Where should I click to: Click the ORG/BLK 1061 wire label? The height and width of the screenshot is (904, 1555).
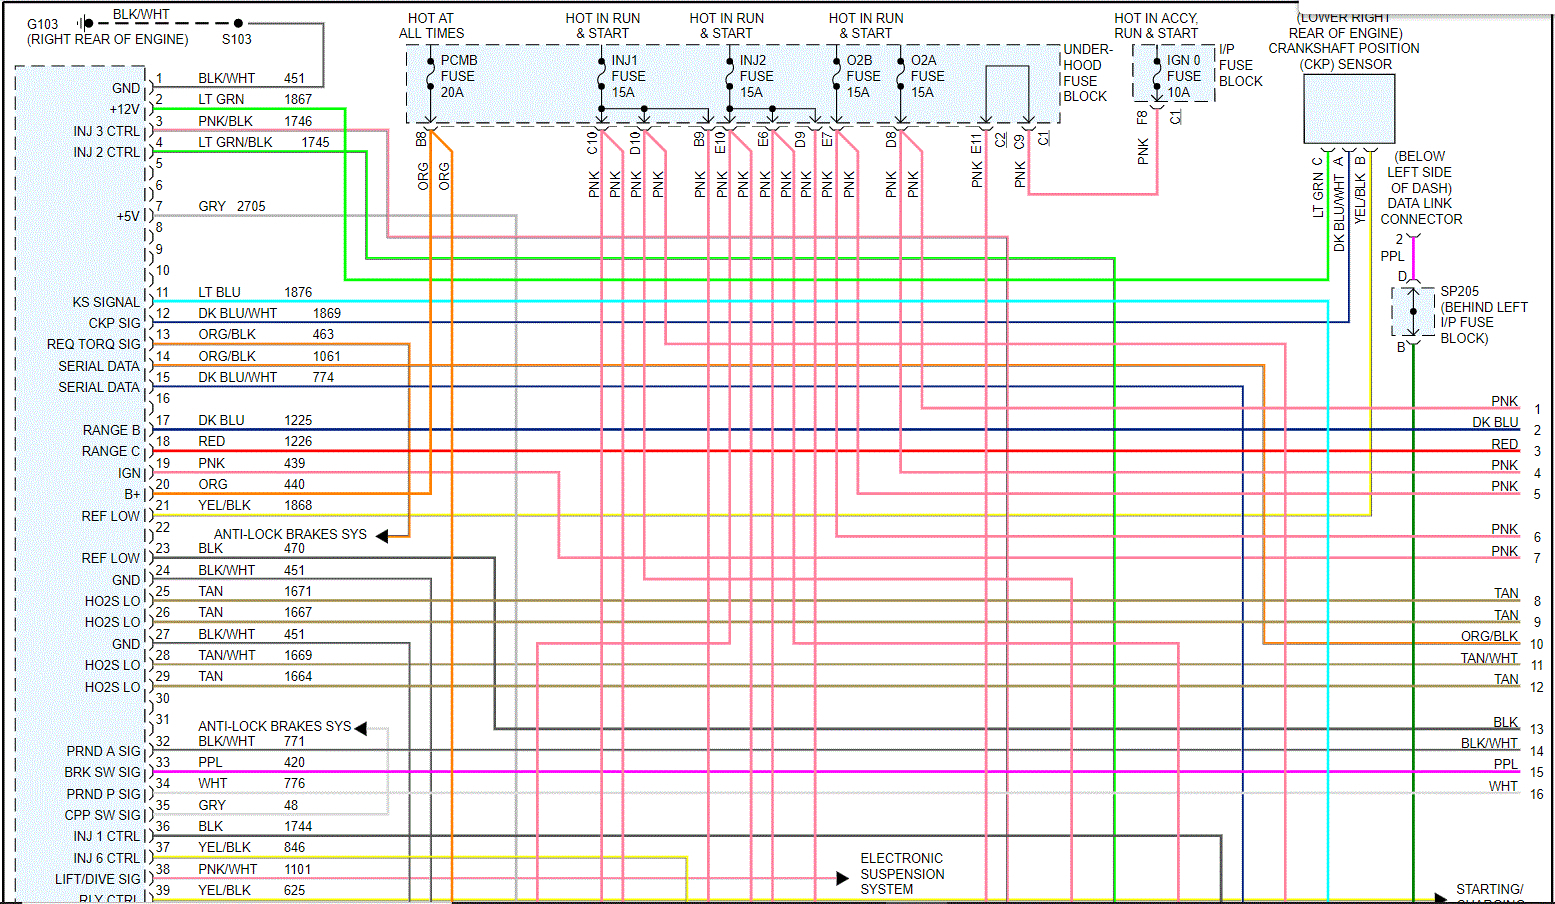click(x=270, y=356)
